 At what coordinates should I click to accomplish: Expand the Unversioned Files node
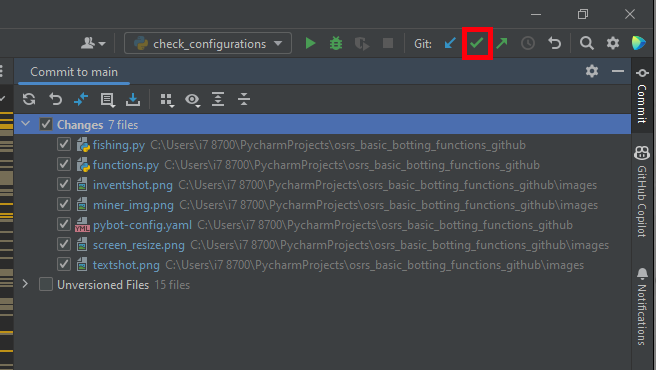pyautogui.click(x=25, y=284)
